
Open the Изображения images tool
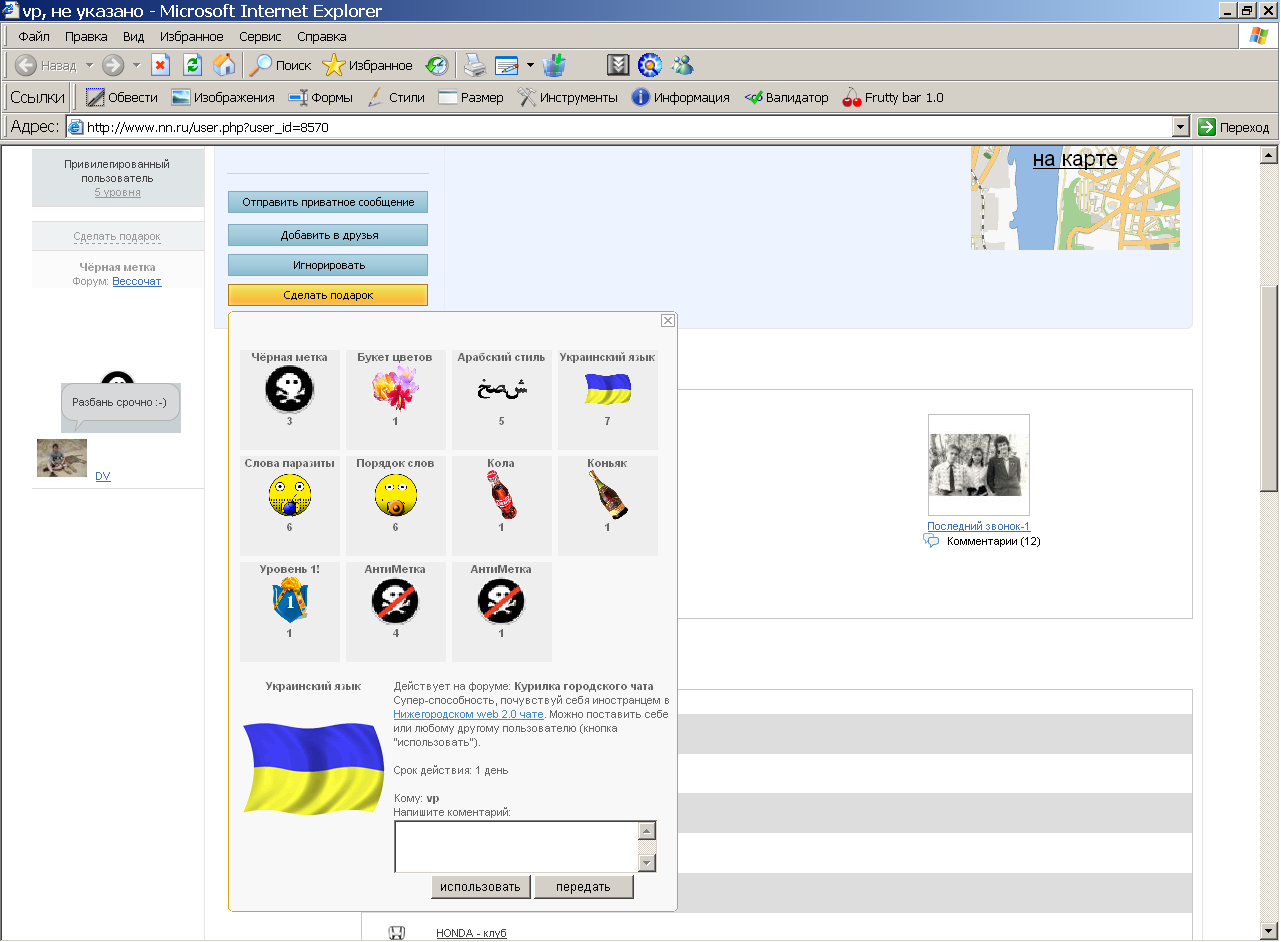(222, 98)
